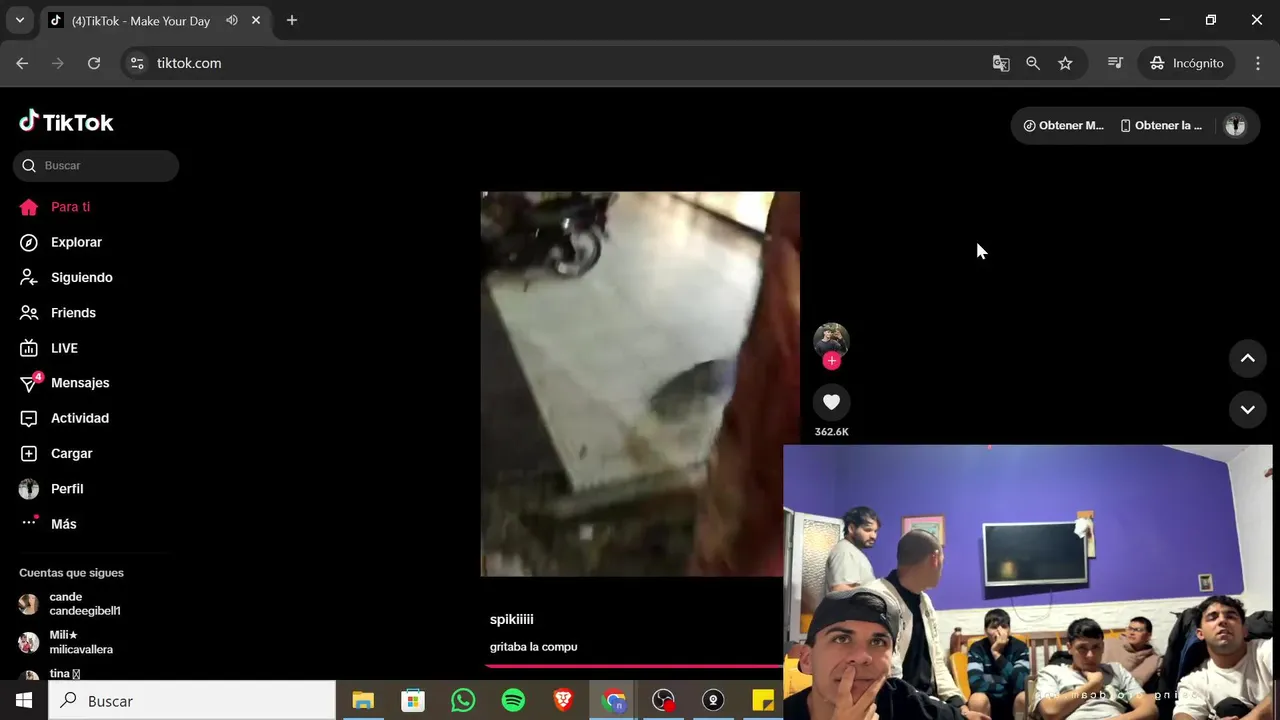Follow the creator with the red plus button
Viewport: 1280px width, 720px height.
(x=831, y=361)
